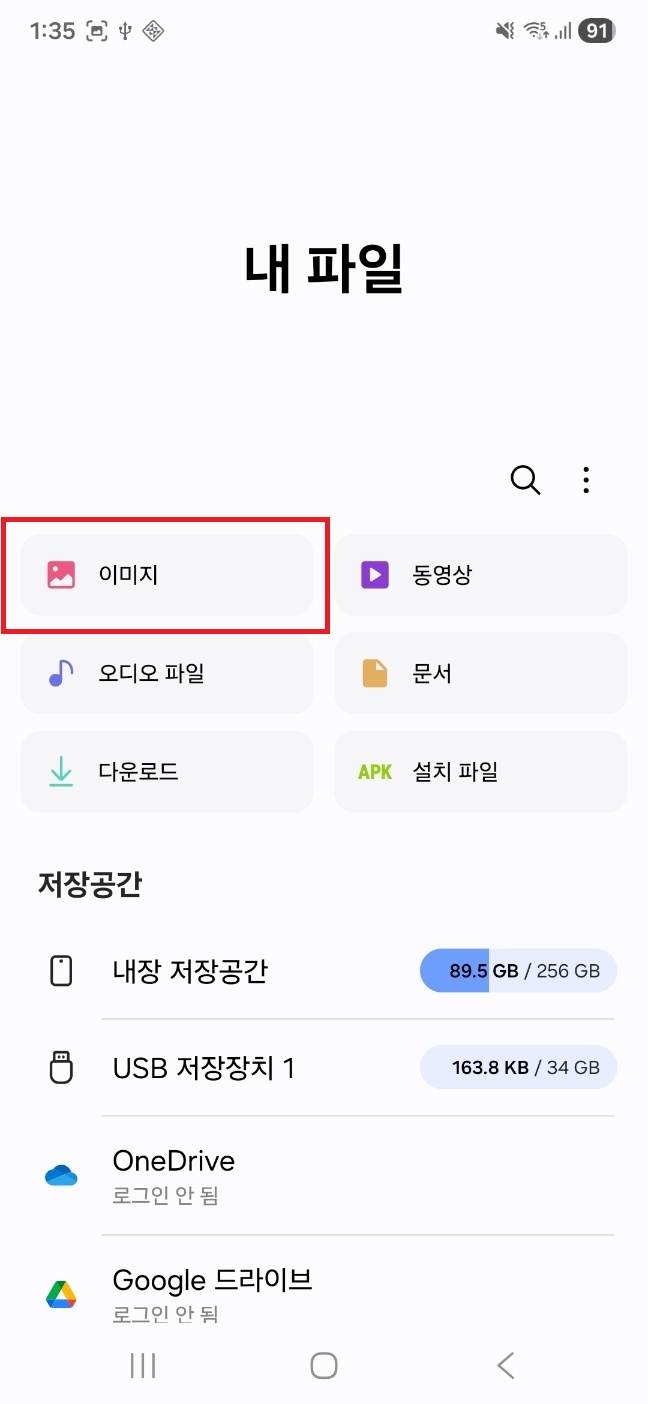
Task: Tap the search magnifier icon
Action: tap(526, 480)
